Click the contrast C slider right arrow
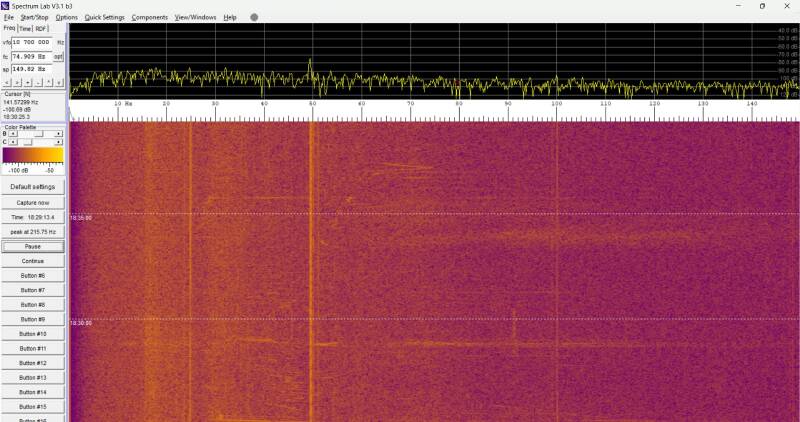This screenshot has width=800, height=422. (59, 142)
